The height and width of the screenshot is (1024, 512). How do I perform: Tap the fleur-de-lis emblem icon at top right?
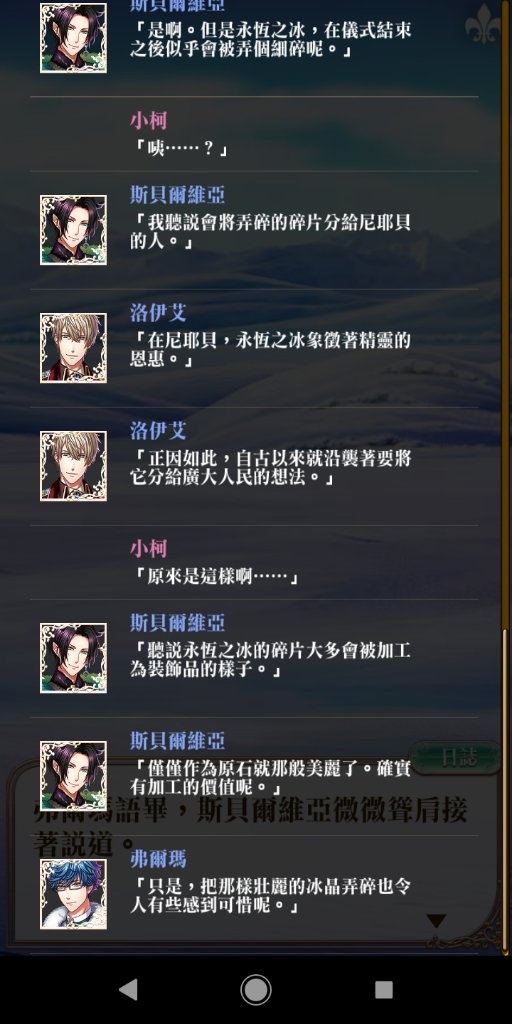coord(483,24)
